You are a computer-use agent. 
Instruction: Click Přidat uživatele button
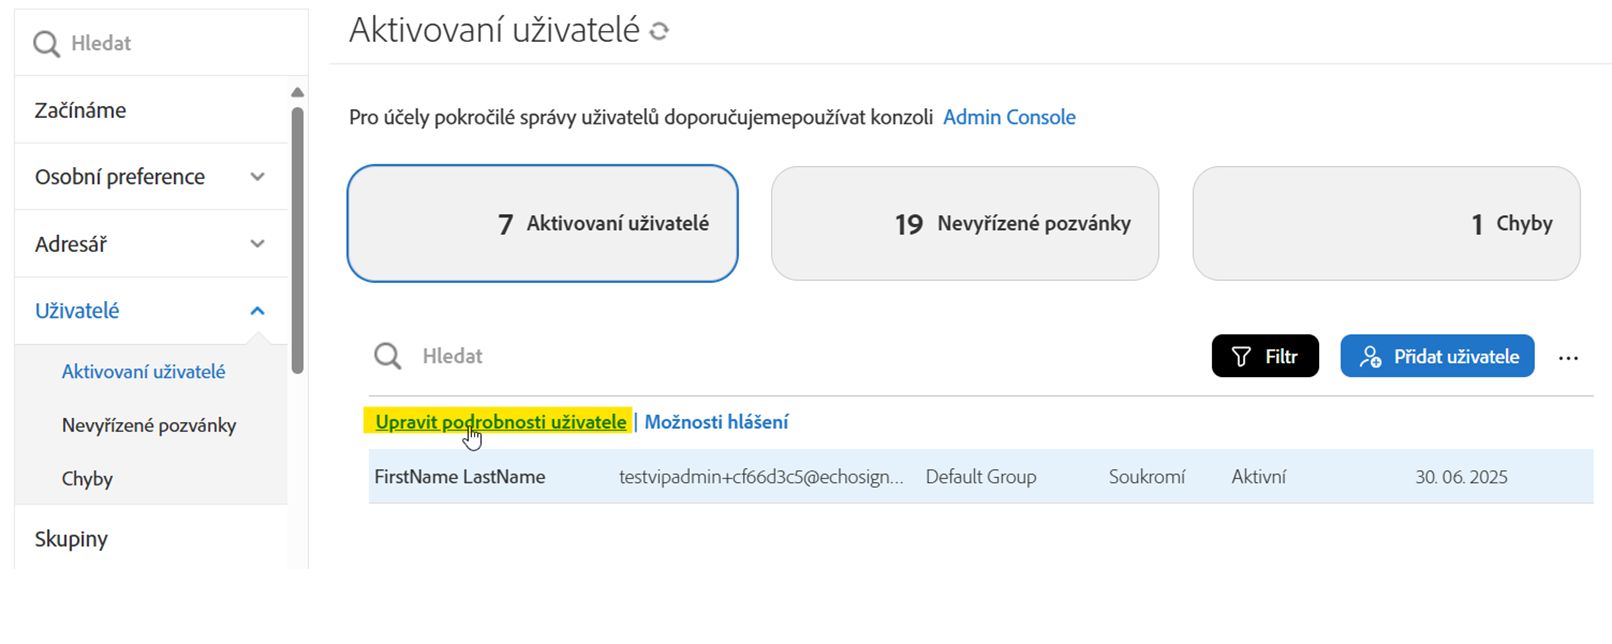tap(1436, 356)
